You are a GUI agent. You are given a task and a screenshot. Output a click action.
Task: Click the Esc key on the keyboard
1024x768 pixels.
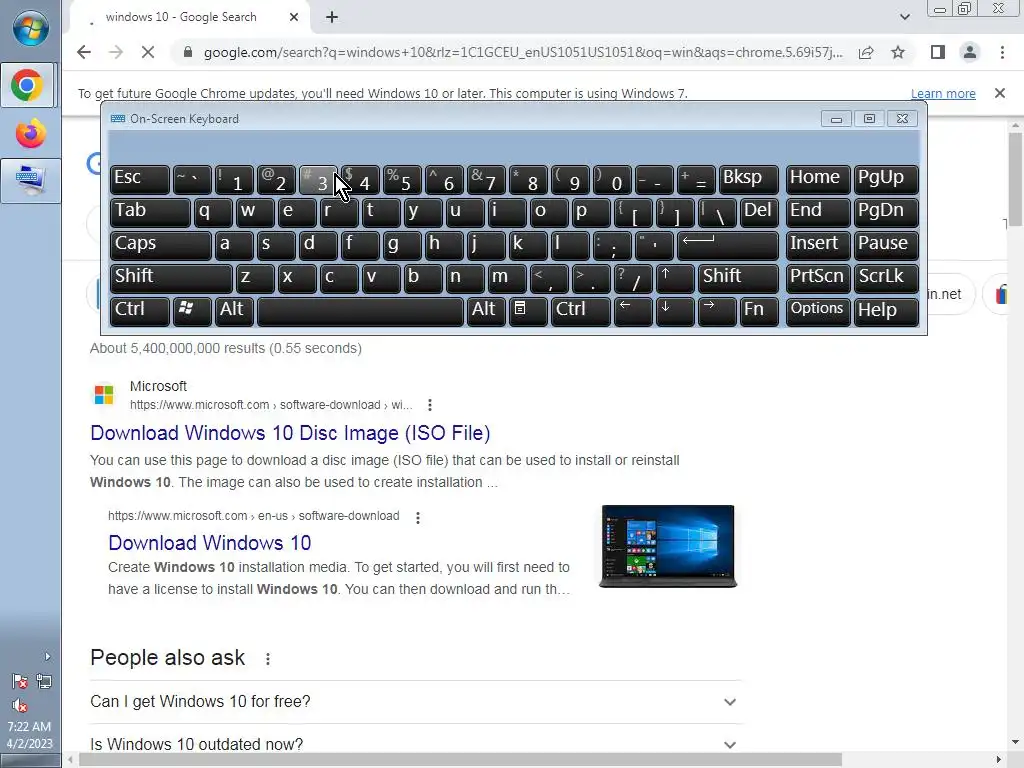pyautogui.click(x=140, y=179)
